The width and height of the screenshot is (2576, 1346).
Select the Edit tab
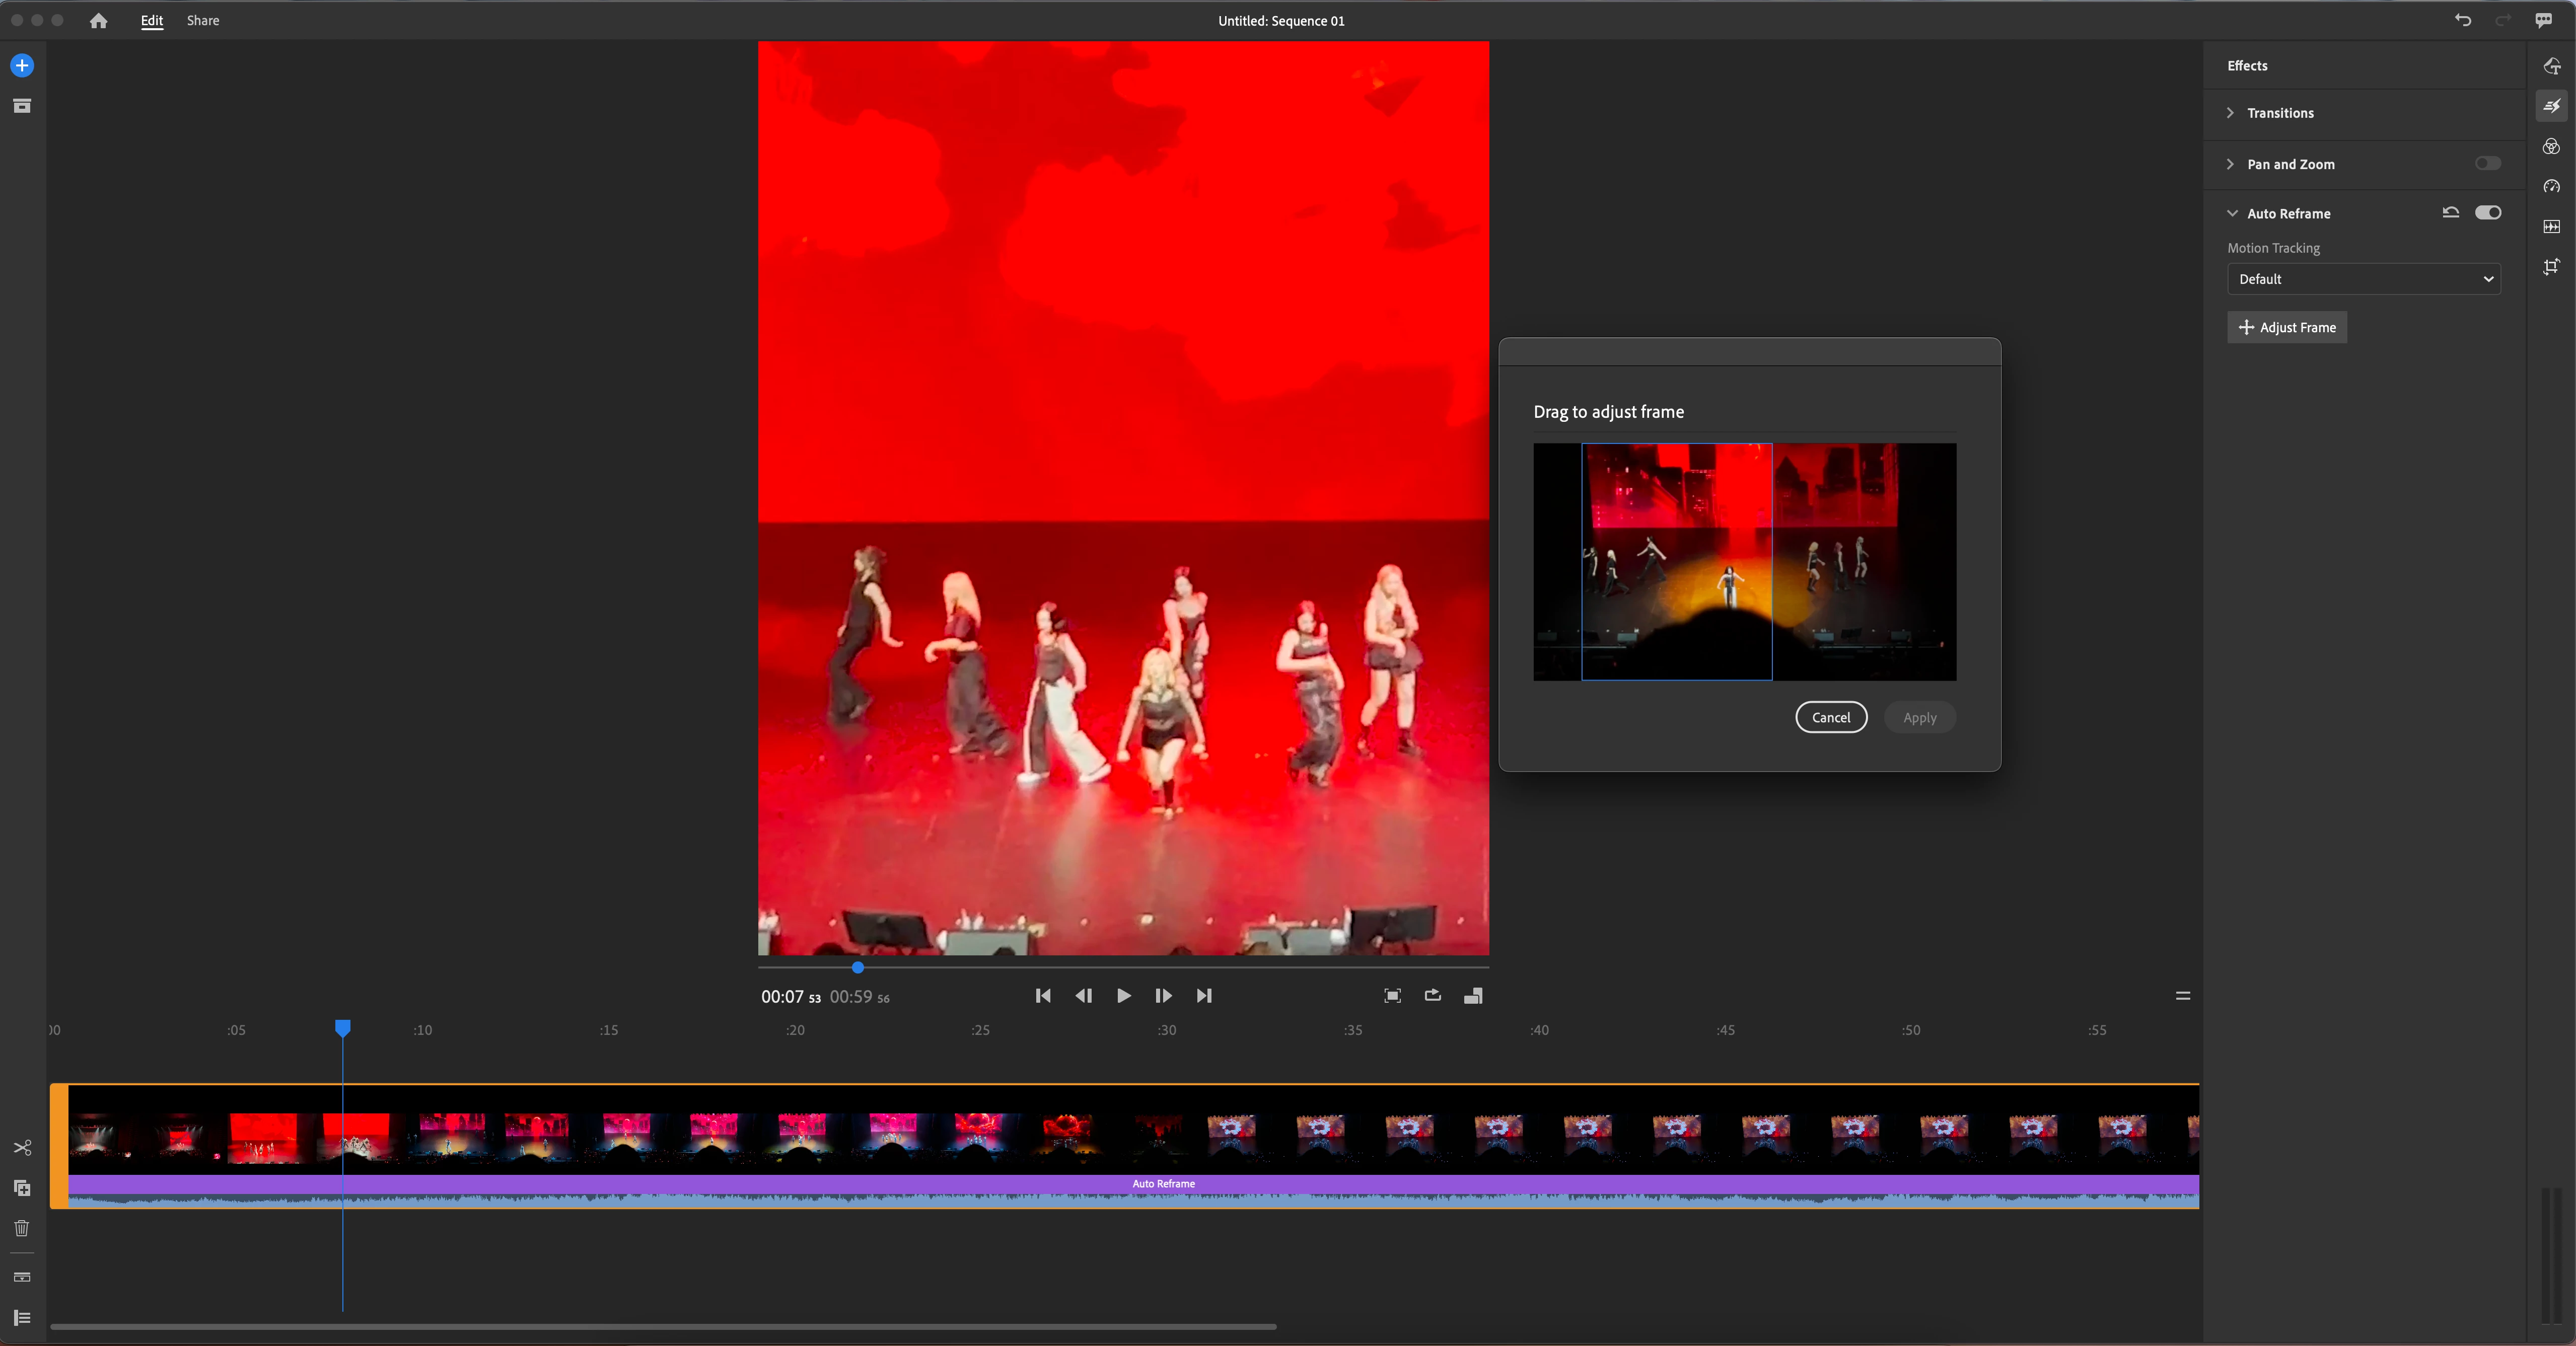pos(152,21)
